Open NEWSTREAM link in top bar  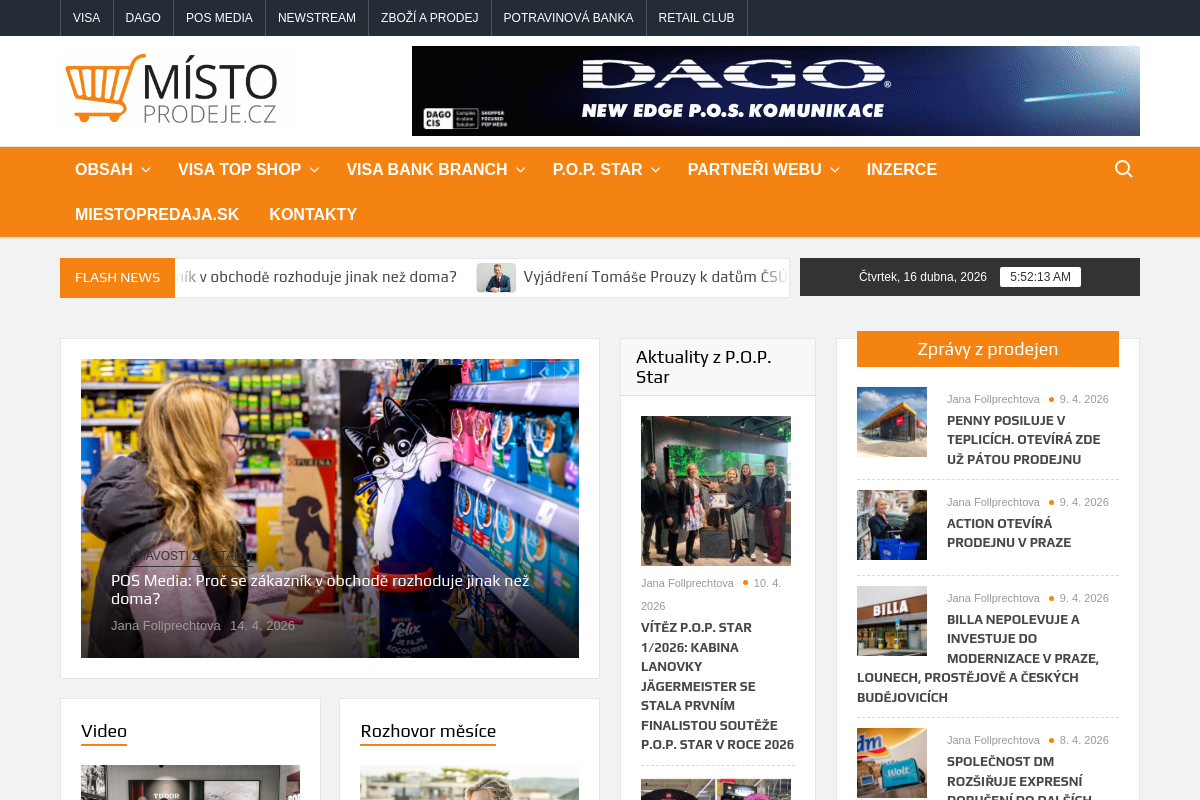point(317,18)
